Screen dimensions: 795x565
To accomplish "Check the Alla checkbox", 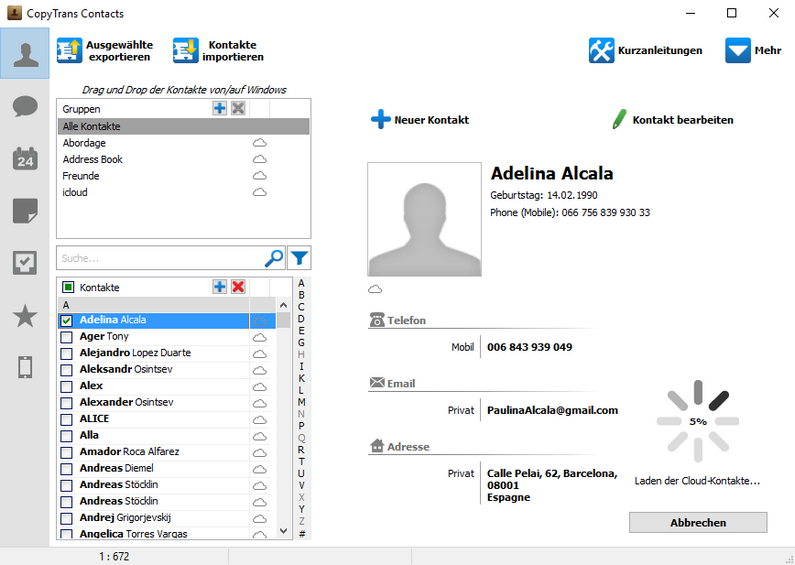I will tap(66, 436).
